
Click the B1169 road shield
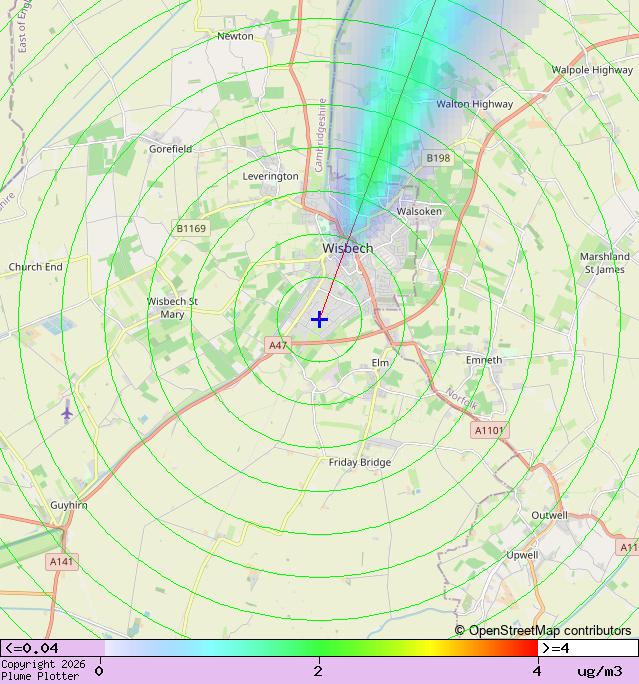coord(191,229)
